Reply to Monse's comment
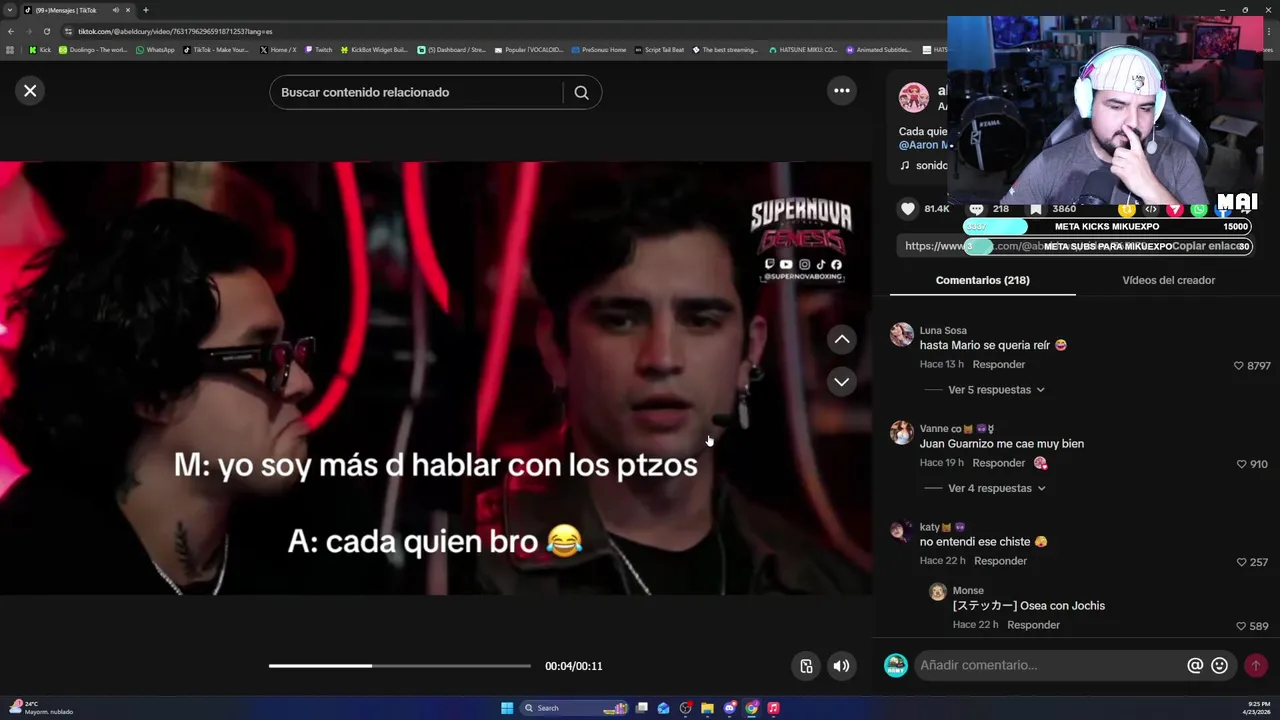 (x=1033, y=625)
